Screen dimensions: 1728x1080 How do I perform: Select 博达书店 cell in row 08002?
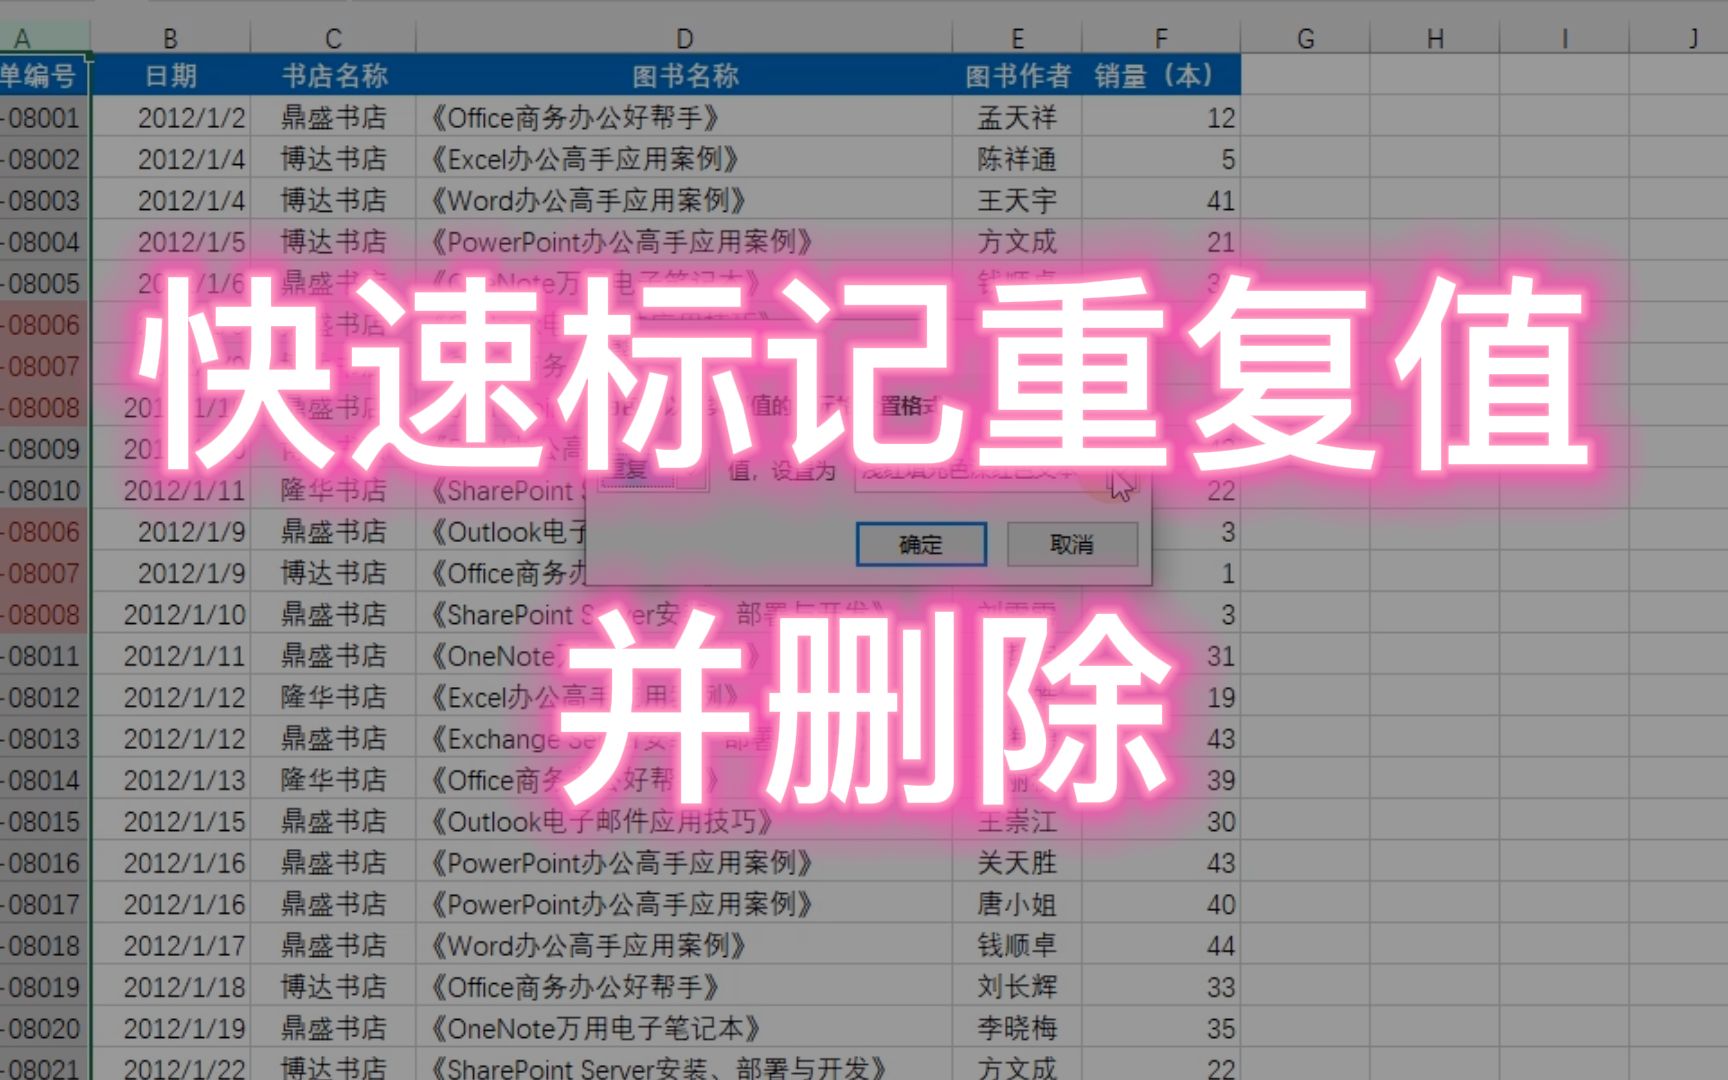coord(333,158)
